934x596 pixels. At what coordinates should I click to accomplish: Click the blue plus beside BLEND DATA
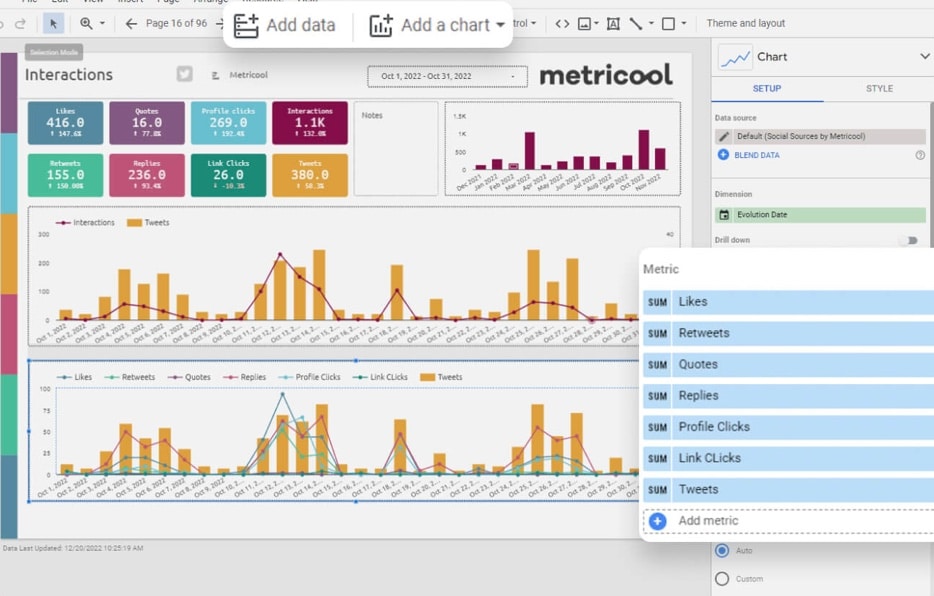point(723,155)
